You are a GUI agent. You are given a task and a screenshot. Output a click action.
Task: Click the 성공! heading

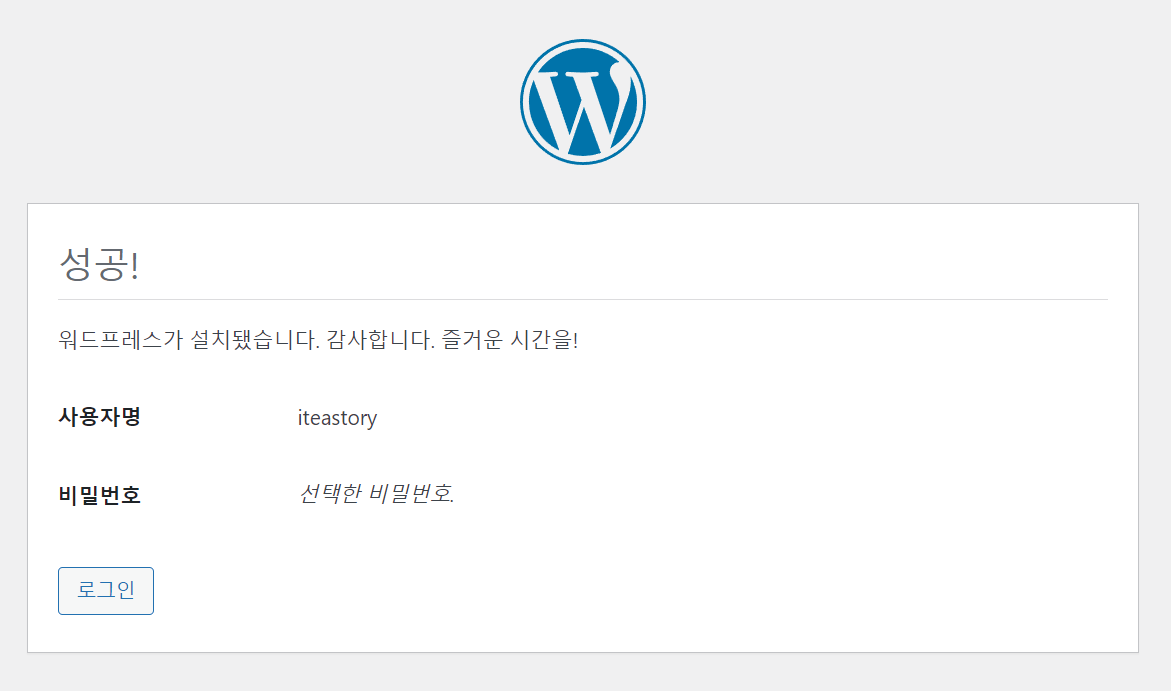coord(99,264)
